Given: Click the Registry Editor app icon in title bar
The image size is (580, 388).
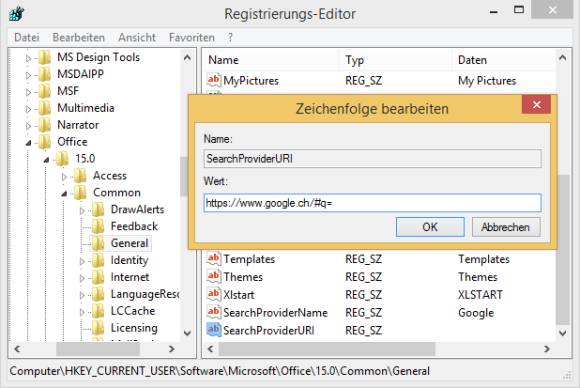Looking at the screenshot, I should 17,14.
